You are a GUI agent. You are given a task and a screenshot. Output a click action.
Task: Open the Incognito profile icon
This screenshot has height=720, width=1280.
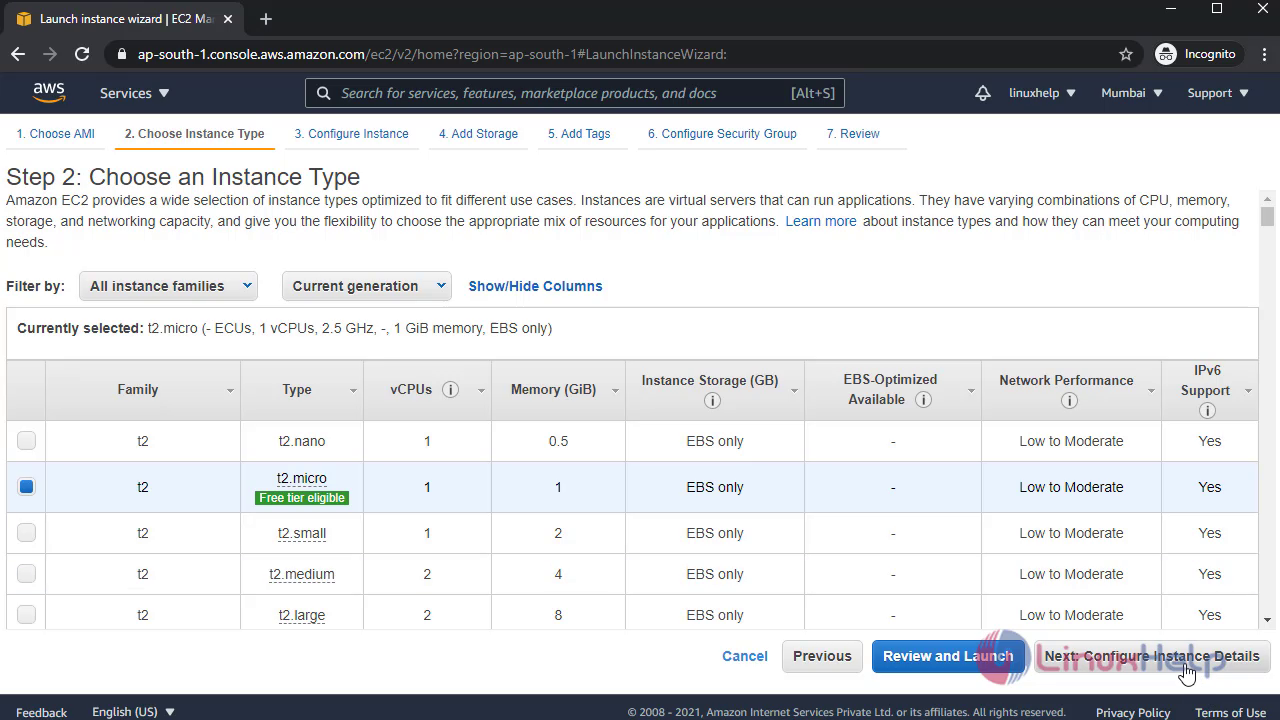tap(1166, 54)
